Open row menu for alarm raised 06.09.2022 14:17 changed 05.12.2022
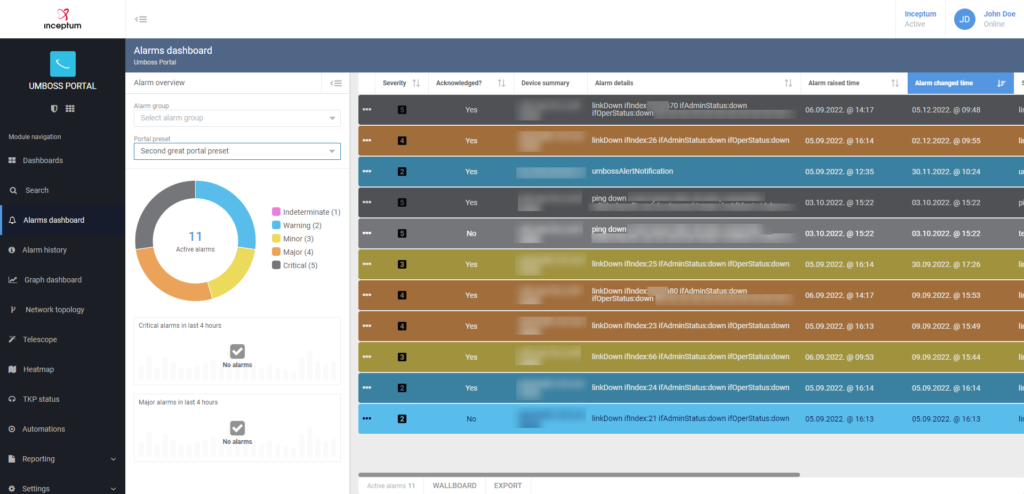Screen dimensions: 1024x494 tap(367, 110)
